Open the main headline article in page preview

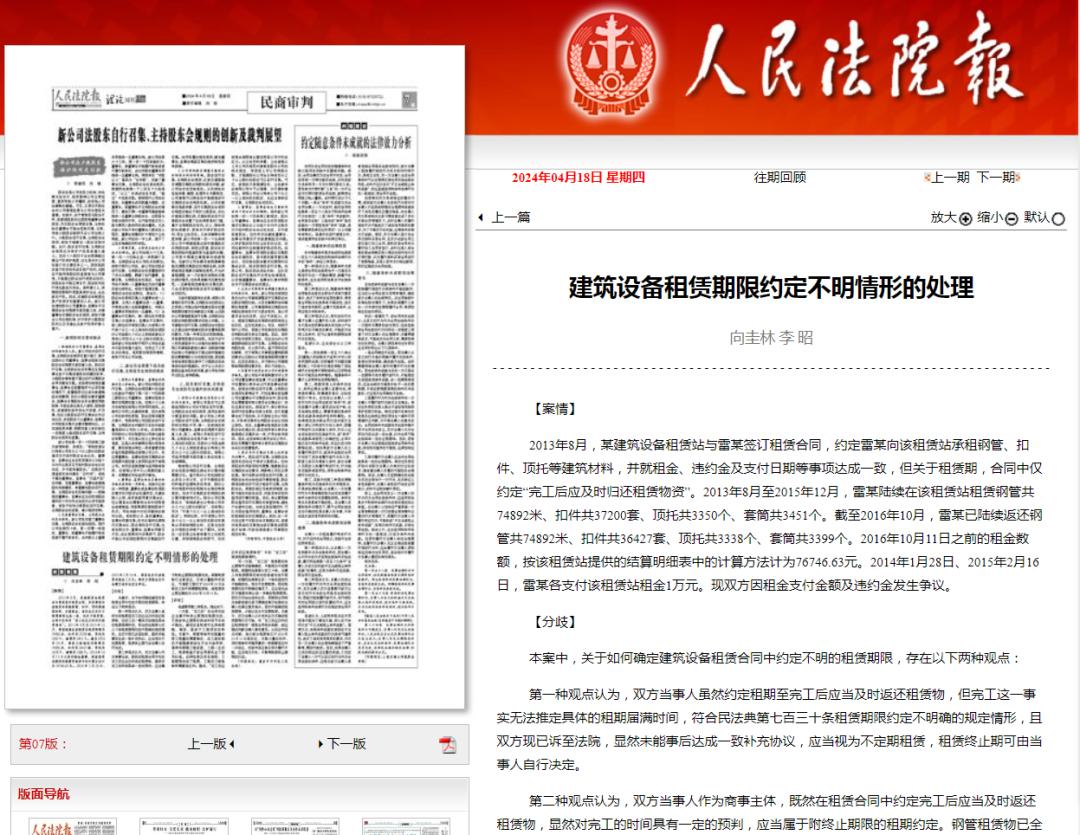pos(169,135)
